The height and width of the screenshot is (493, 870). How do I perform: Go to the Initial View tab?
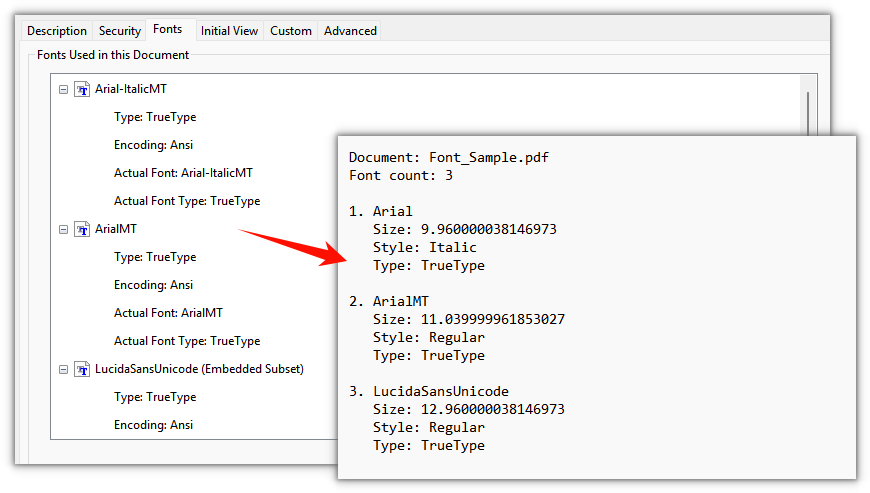(x=229, y=31)
